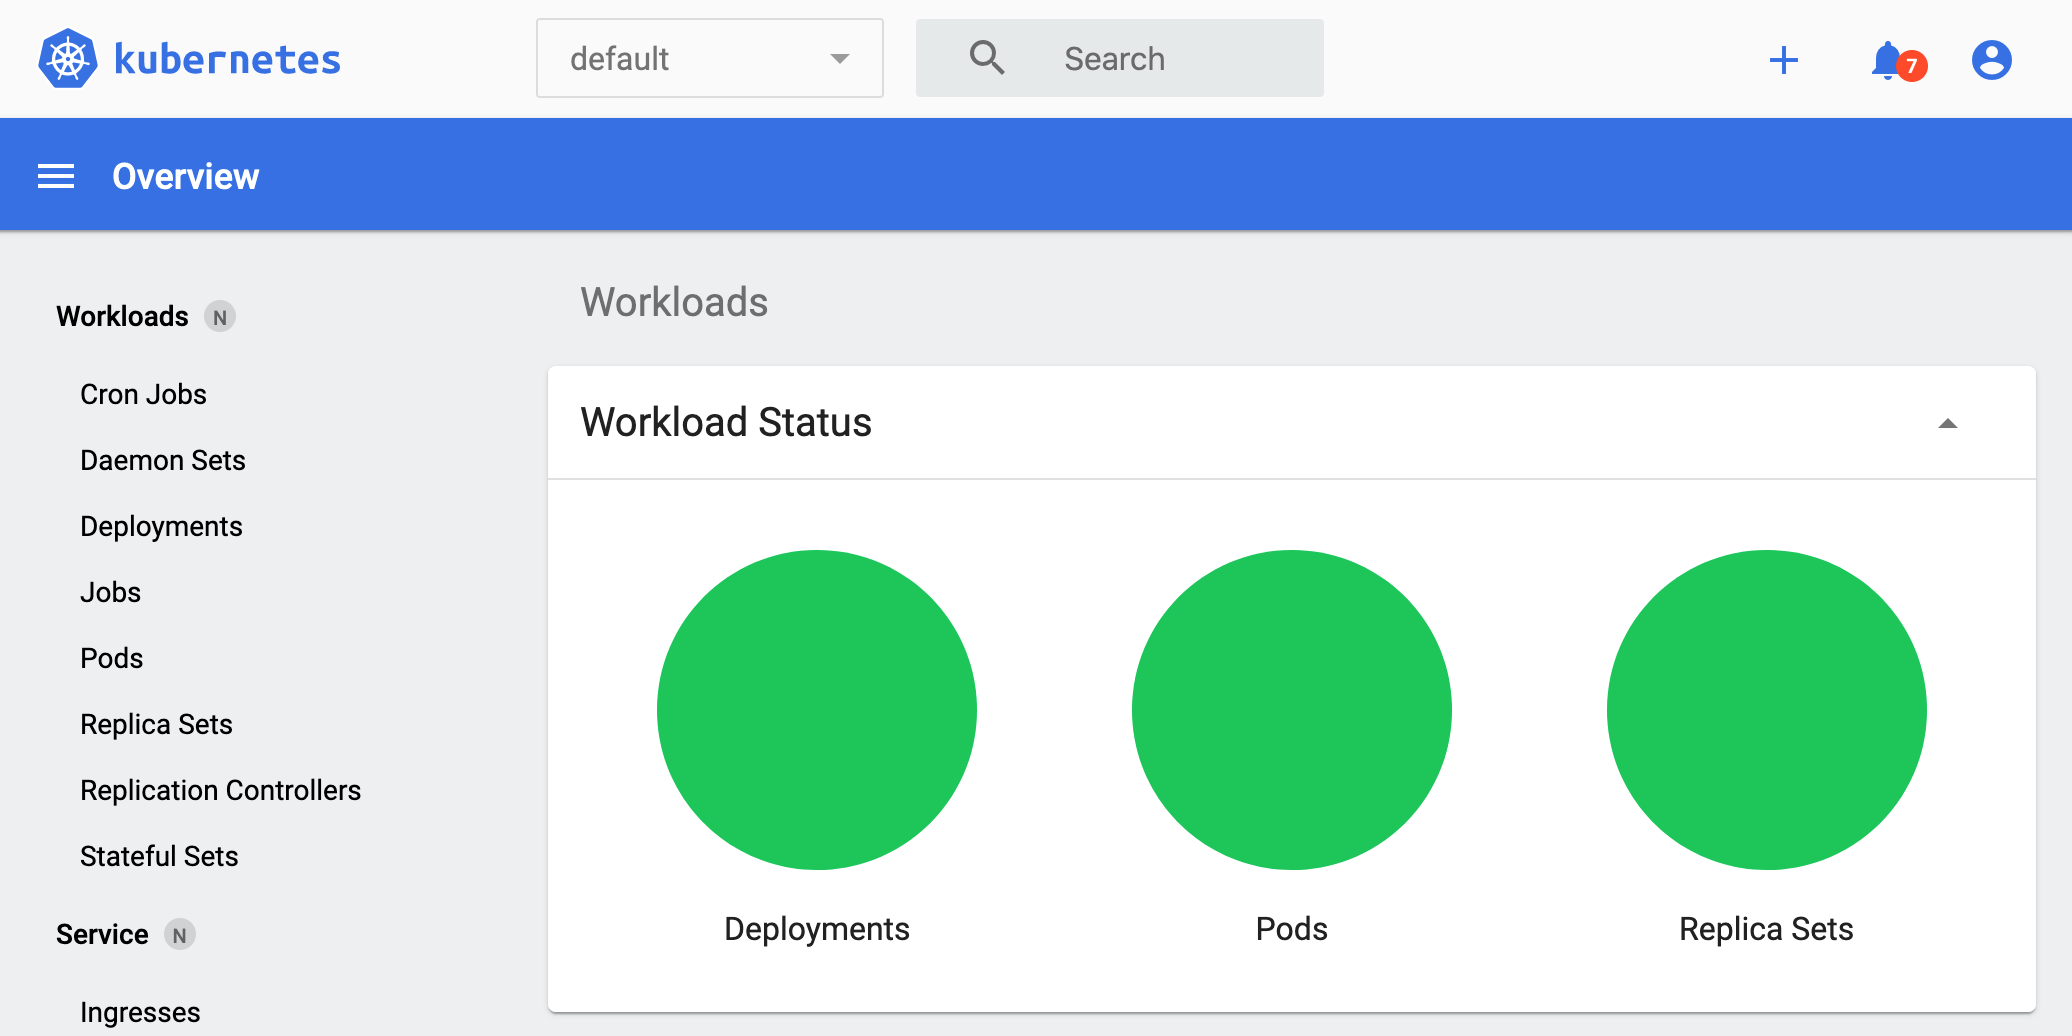Viewport: 2072px width, 1036px height.
Task: Click the magnifier search icon
Action: pyautogui.click(x=986, y=58)
